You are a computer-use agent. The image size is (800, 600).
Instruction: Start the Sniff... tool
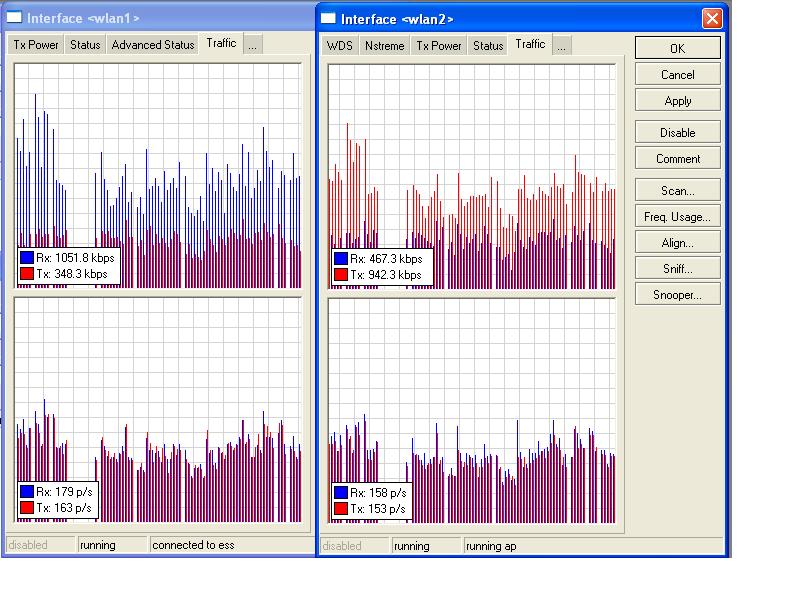678,269
